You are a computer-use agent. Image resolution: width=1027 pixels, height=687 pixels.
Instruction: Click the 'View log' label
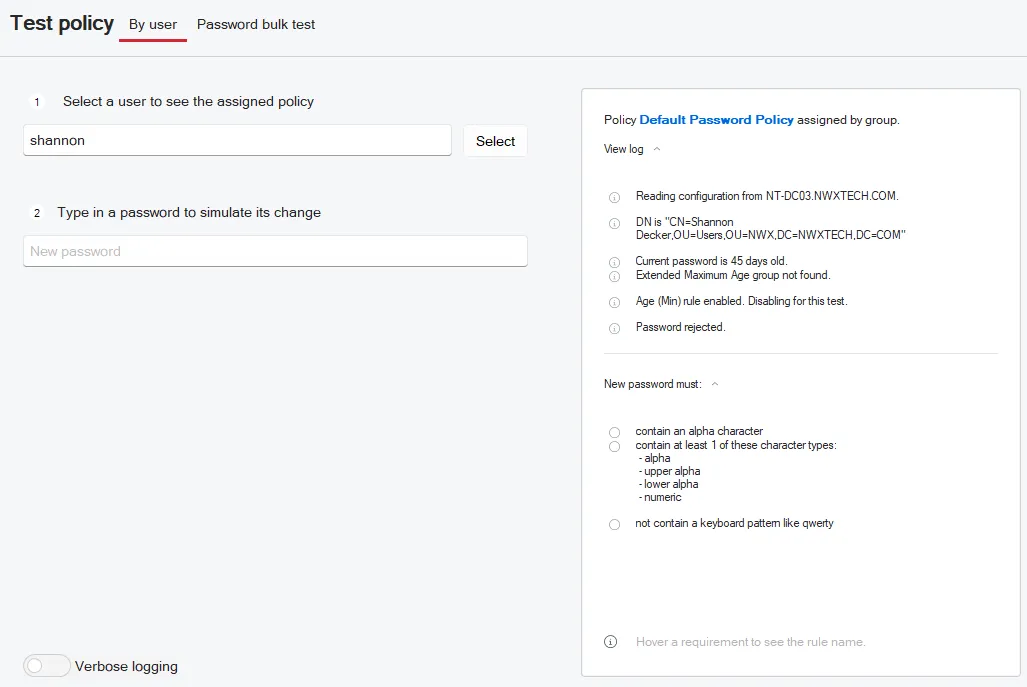[x=624, y=149]
